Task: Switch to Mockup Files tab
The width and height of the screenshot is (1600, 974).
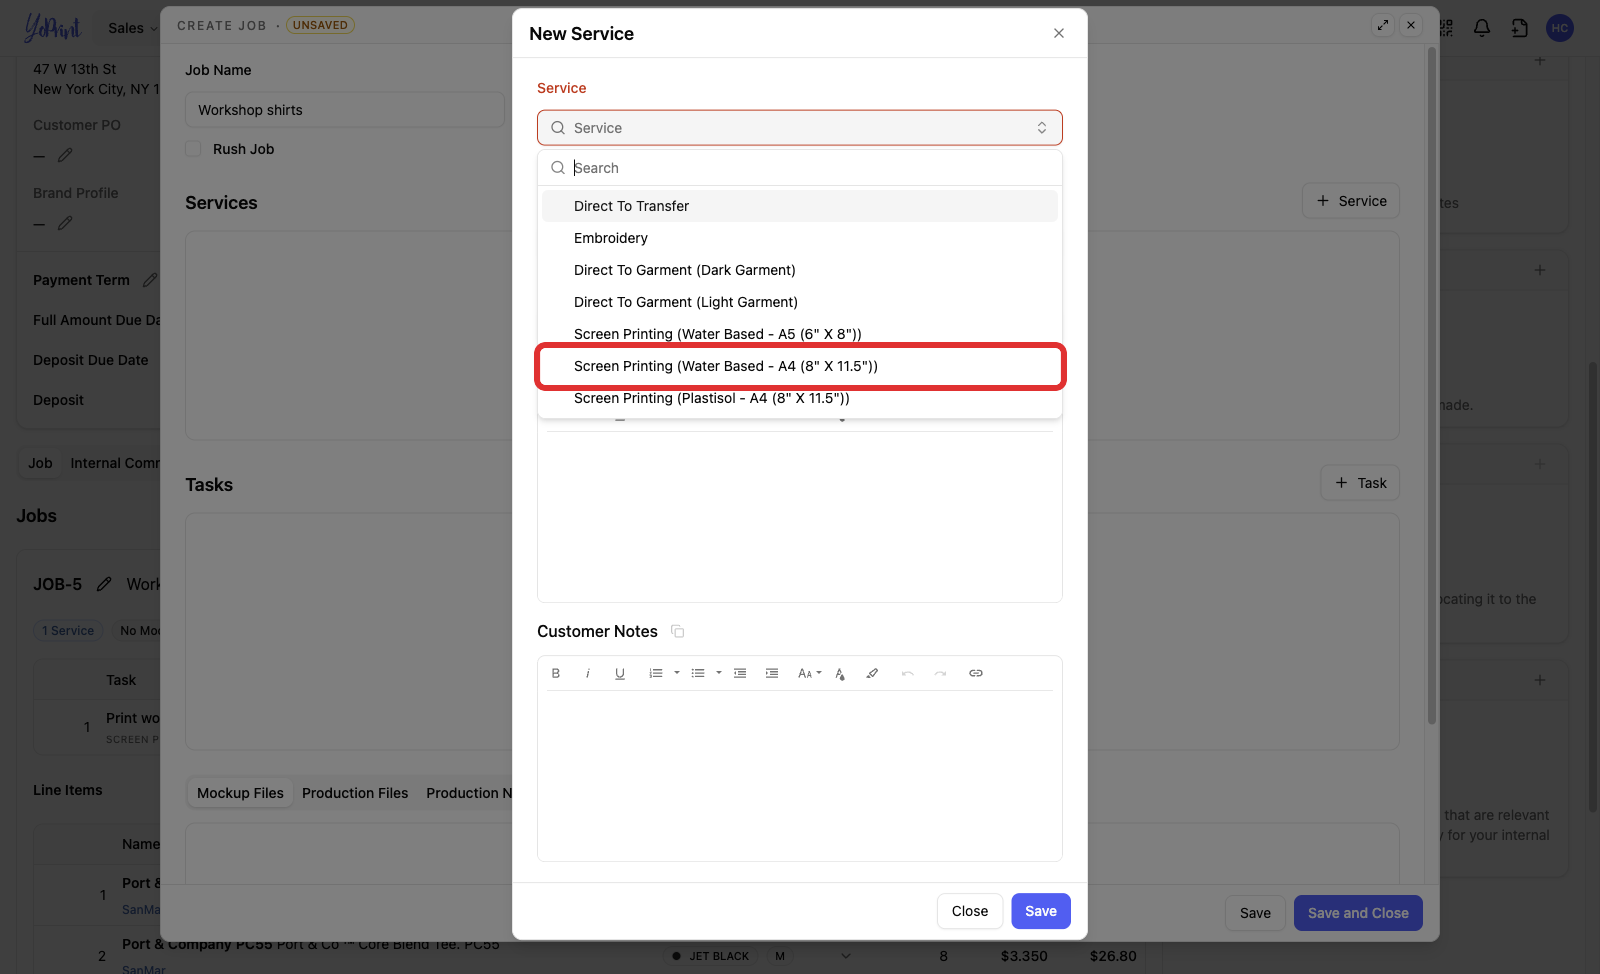Action: click(x=240, y=793)
